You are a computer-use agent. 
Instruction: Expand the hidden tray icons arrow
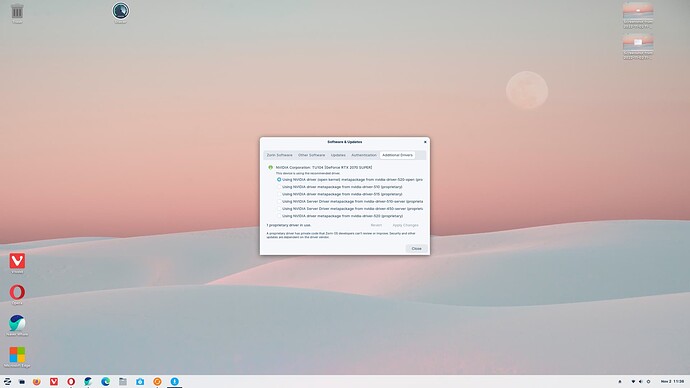point(620,381)
